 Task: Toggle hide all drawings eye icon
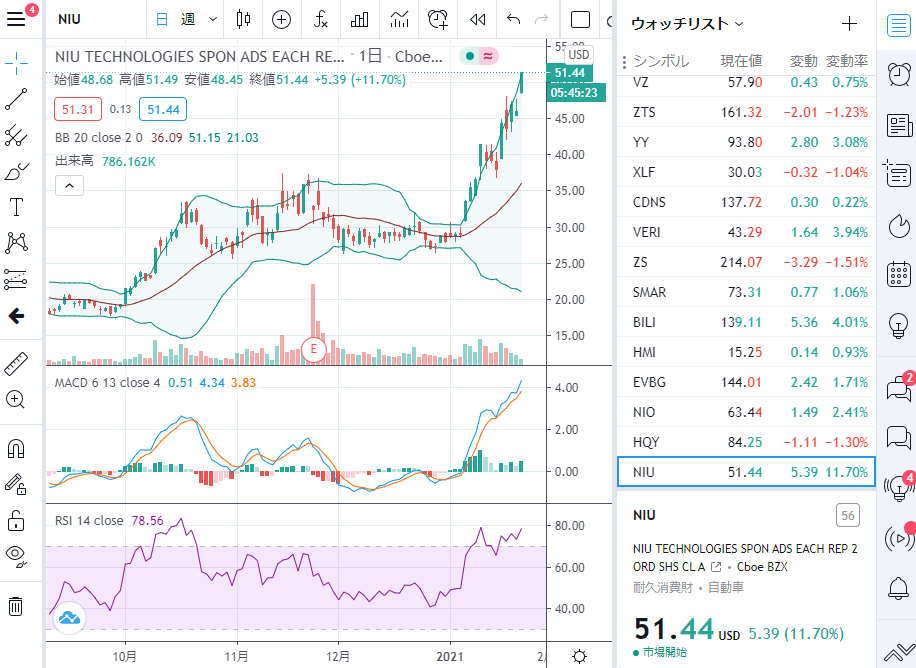(16, 555)
